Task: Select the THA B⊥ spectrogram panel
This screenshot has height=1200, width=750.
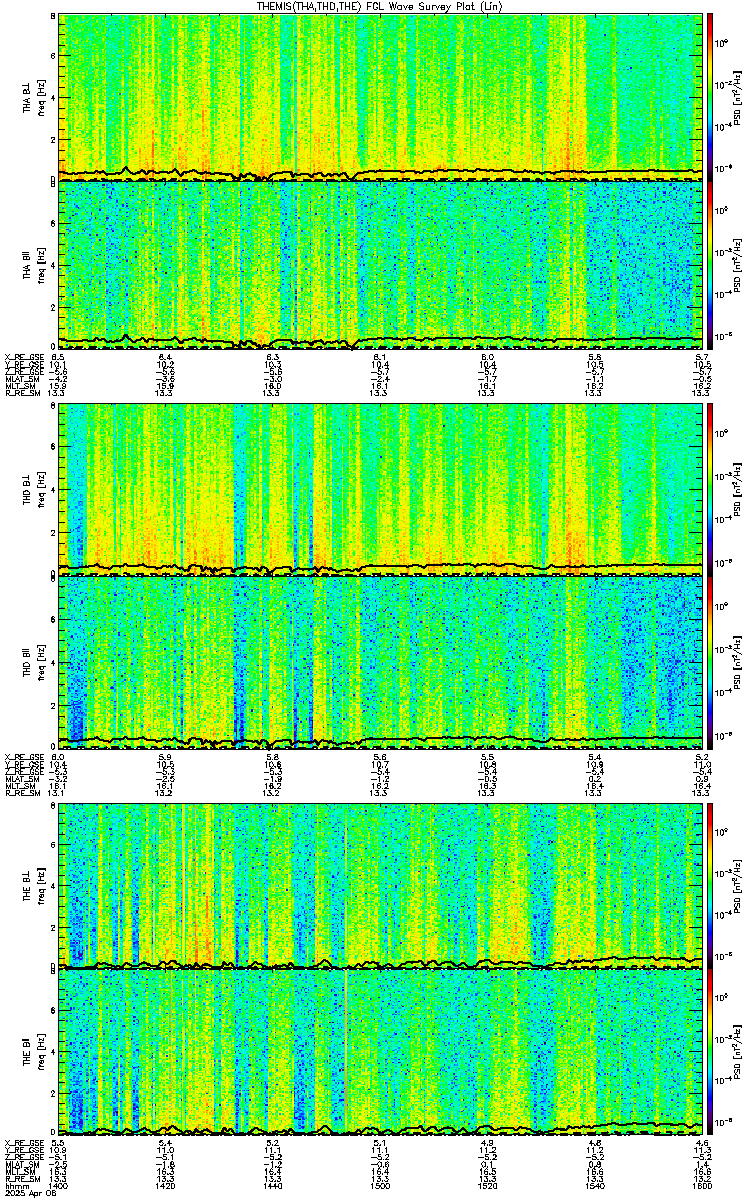Action: coord(382,96)
